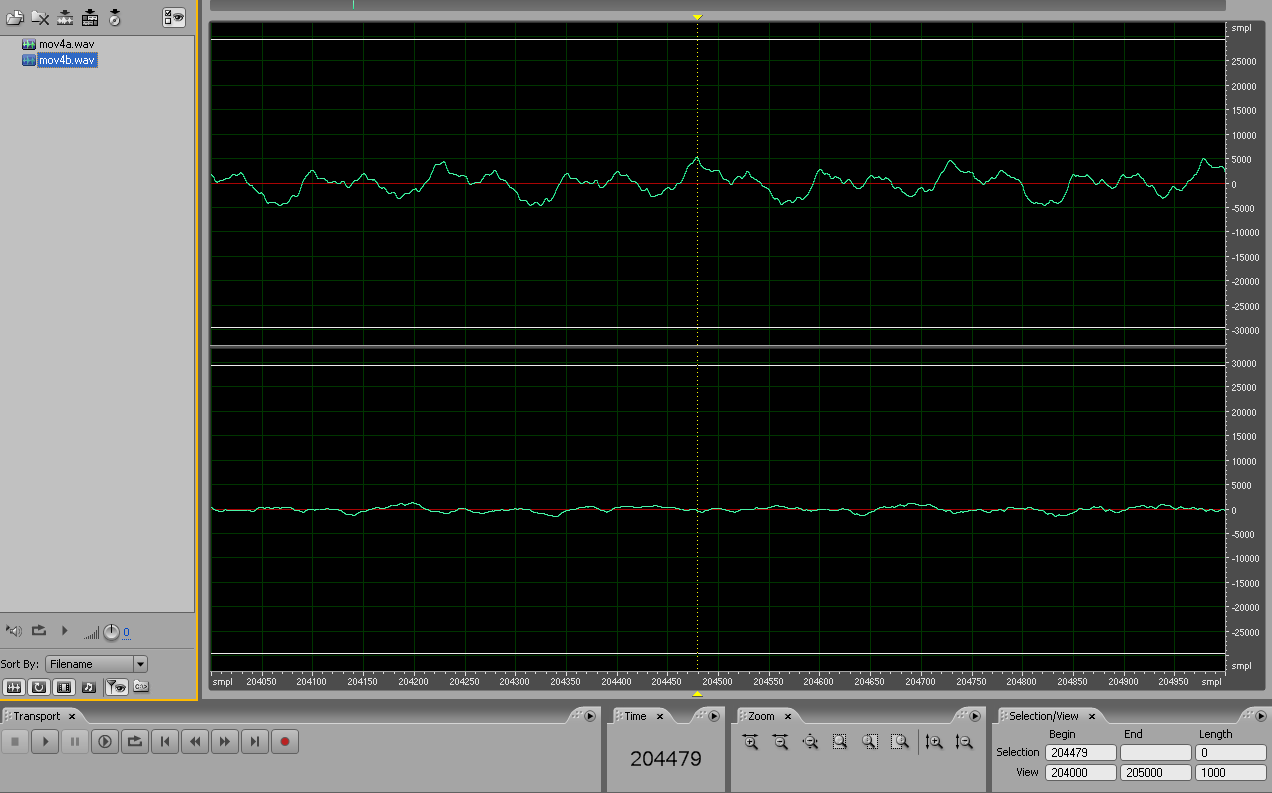
Task: Close the Selection/View panel tab
Action: click(x=1092, y=717)
